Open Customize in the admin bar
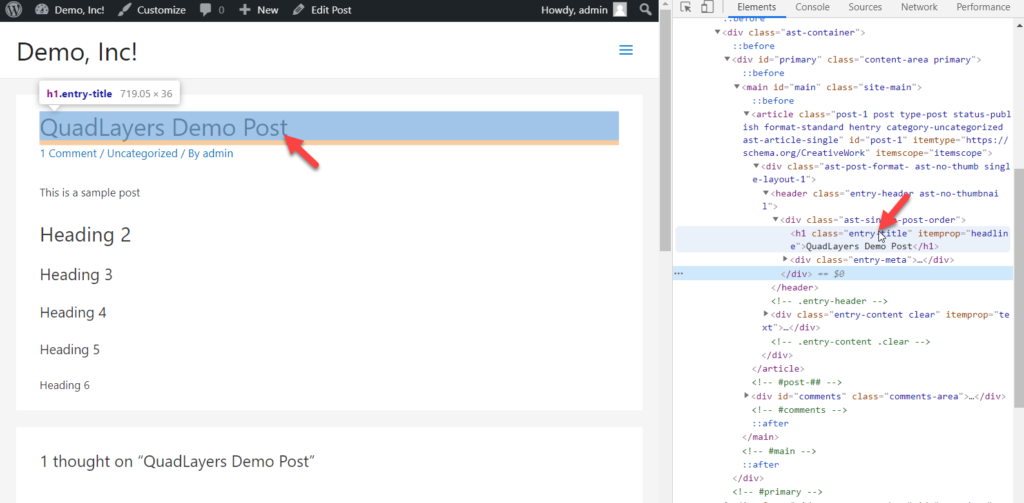The height and width of the screenshot is (503, 1024). [x=152, y=10]
